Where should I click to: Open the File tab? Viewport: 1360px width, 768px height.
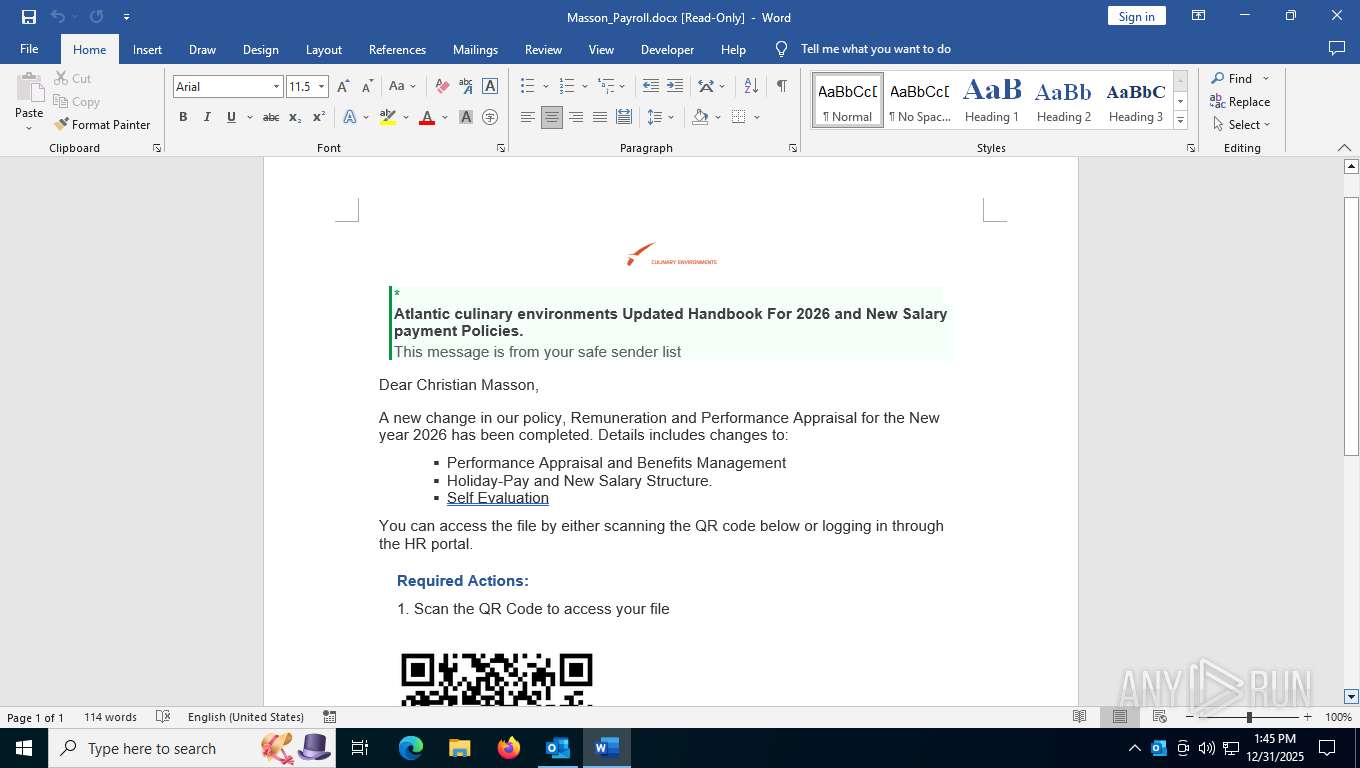tap(29, 49)
